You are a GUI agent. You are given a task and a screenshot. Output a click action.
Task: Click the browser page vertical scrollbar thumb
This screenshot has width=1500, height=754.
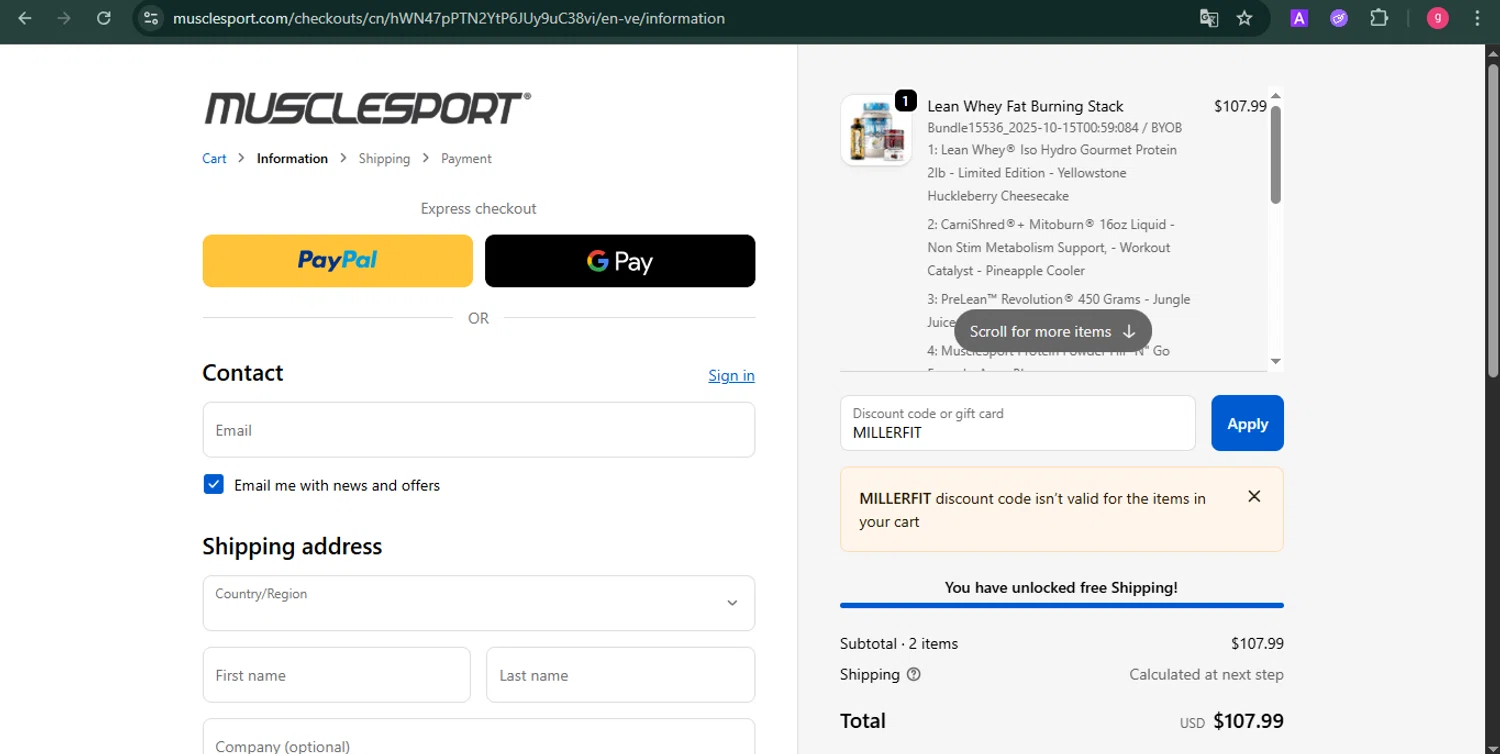(x=1493, y=220)
